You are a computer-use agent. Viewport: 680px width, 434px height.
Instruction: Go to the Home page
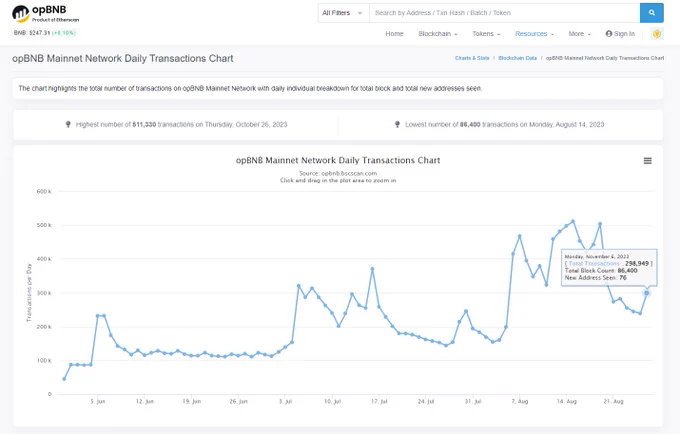pos(394,34)
